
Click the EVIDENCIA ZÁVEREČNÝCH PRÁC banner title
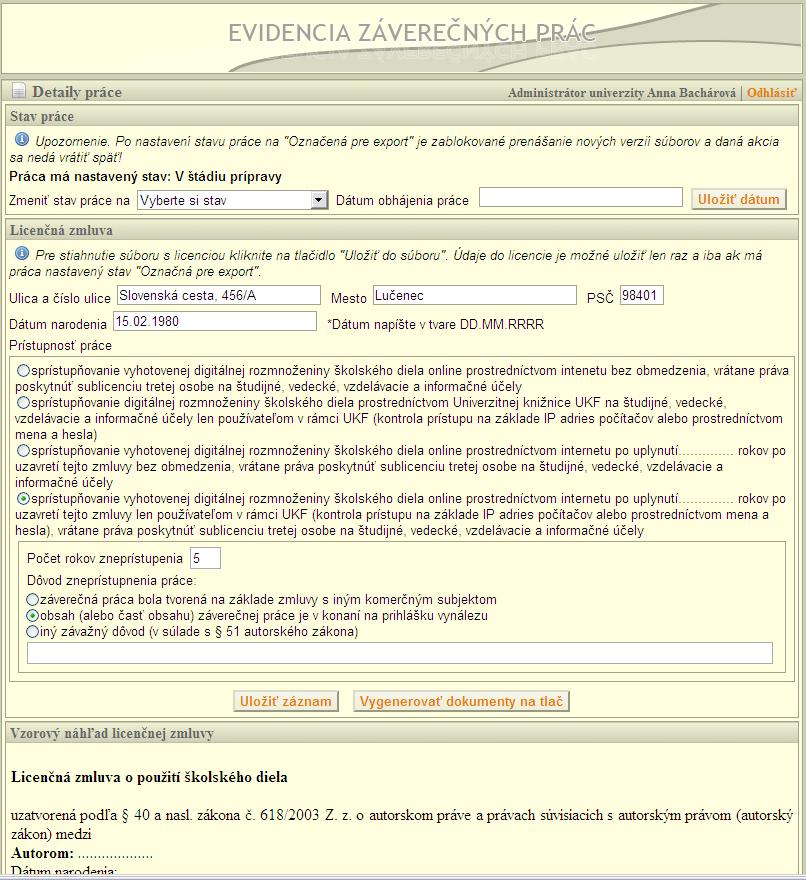411,33
